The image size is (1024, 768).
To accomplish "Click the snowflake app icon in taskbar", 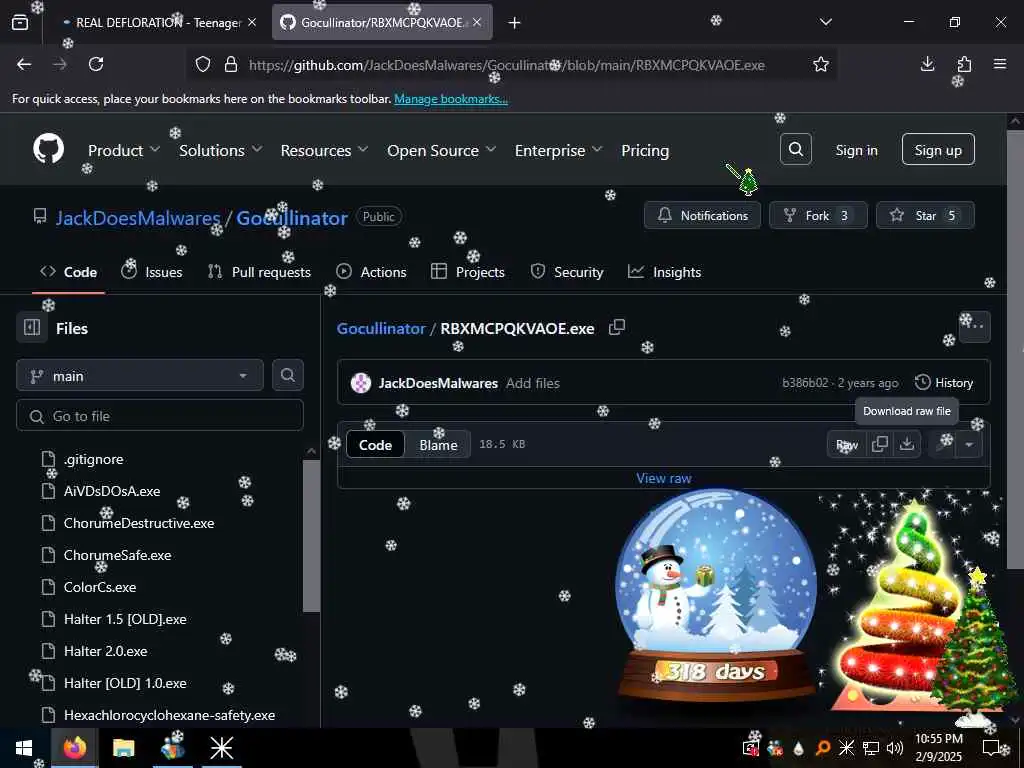I will (x=221, y=748).
